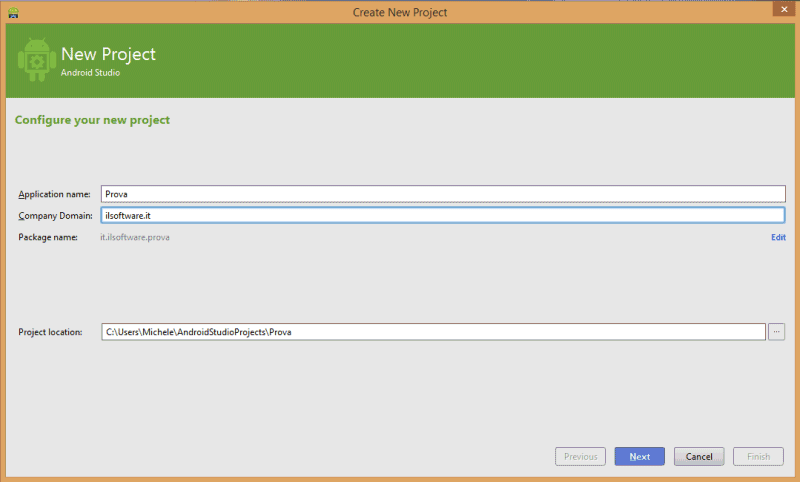Open the project location browse button

coord(776,332)
